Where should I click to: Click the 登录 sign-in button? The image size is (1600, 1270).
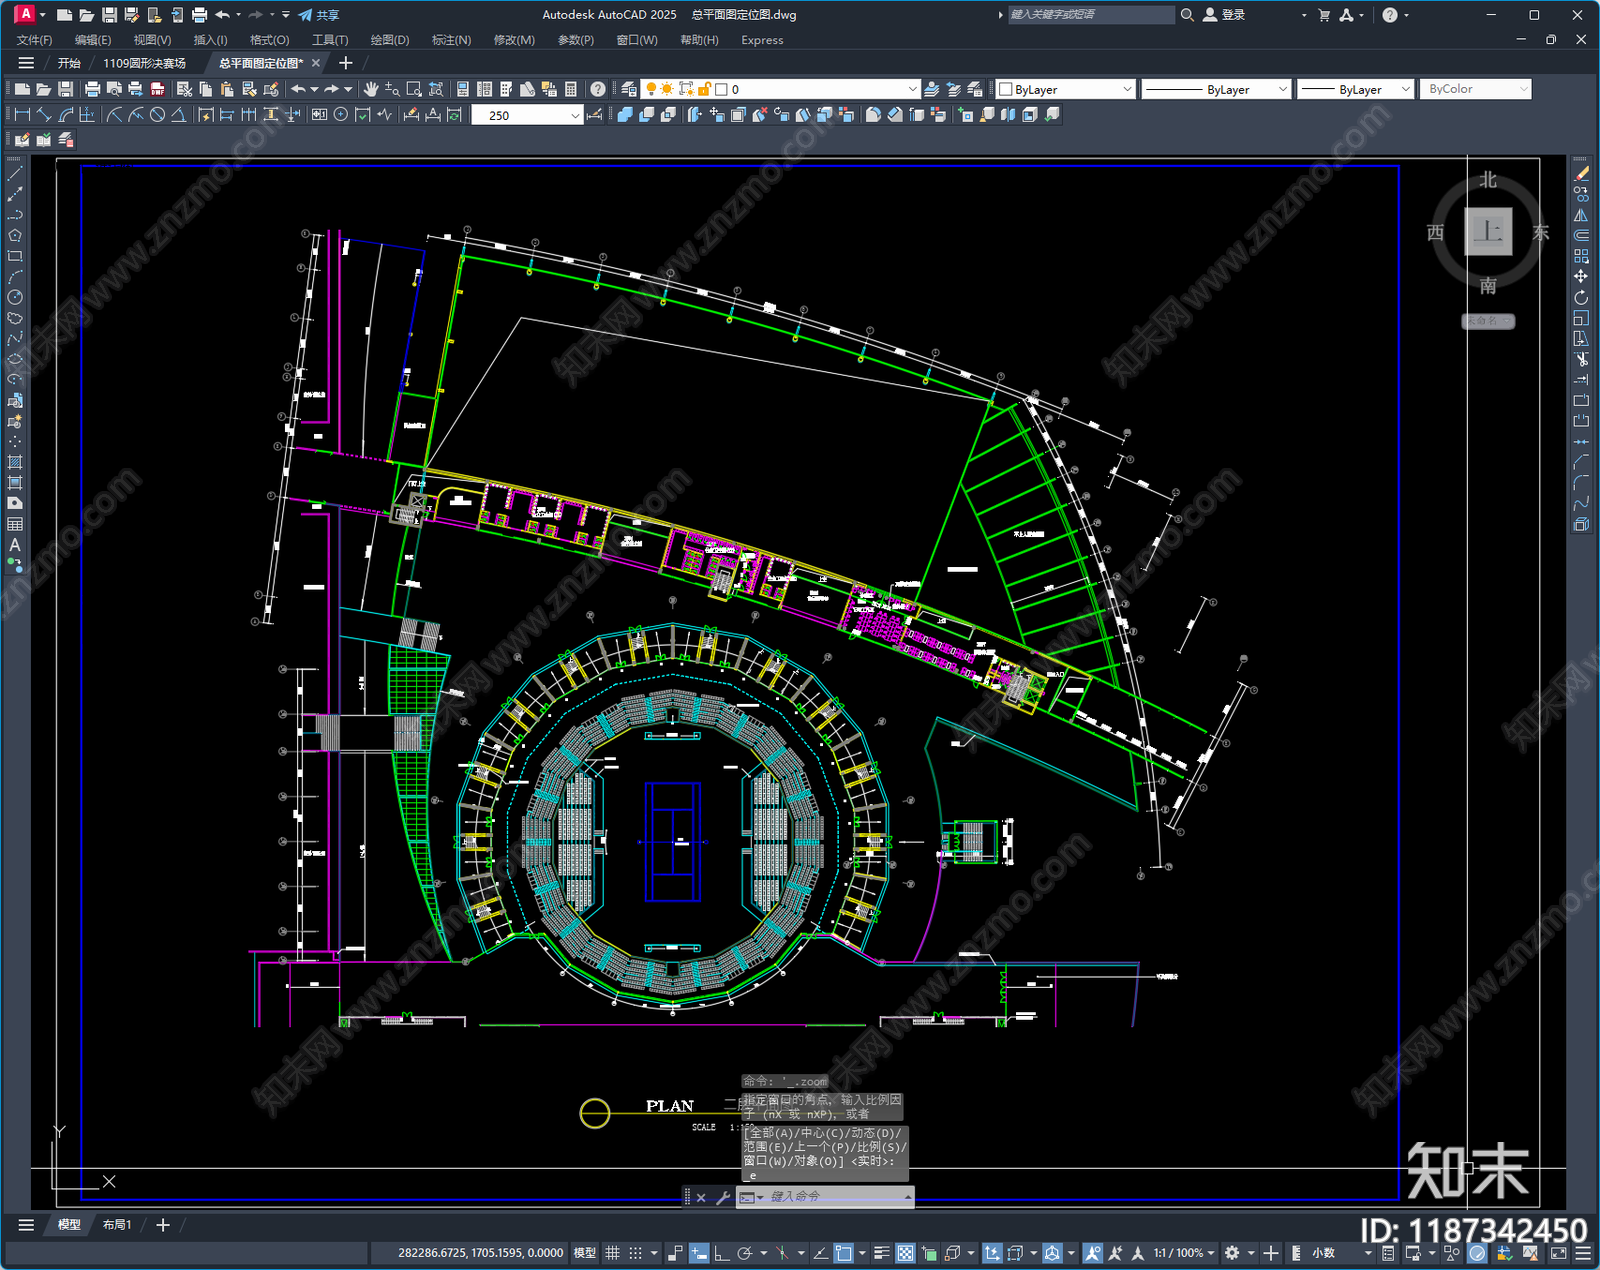click(1225, 15)
